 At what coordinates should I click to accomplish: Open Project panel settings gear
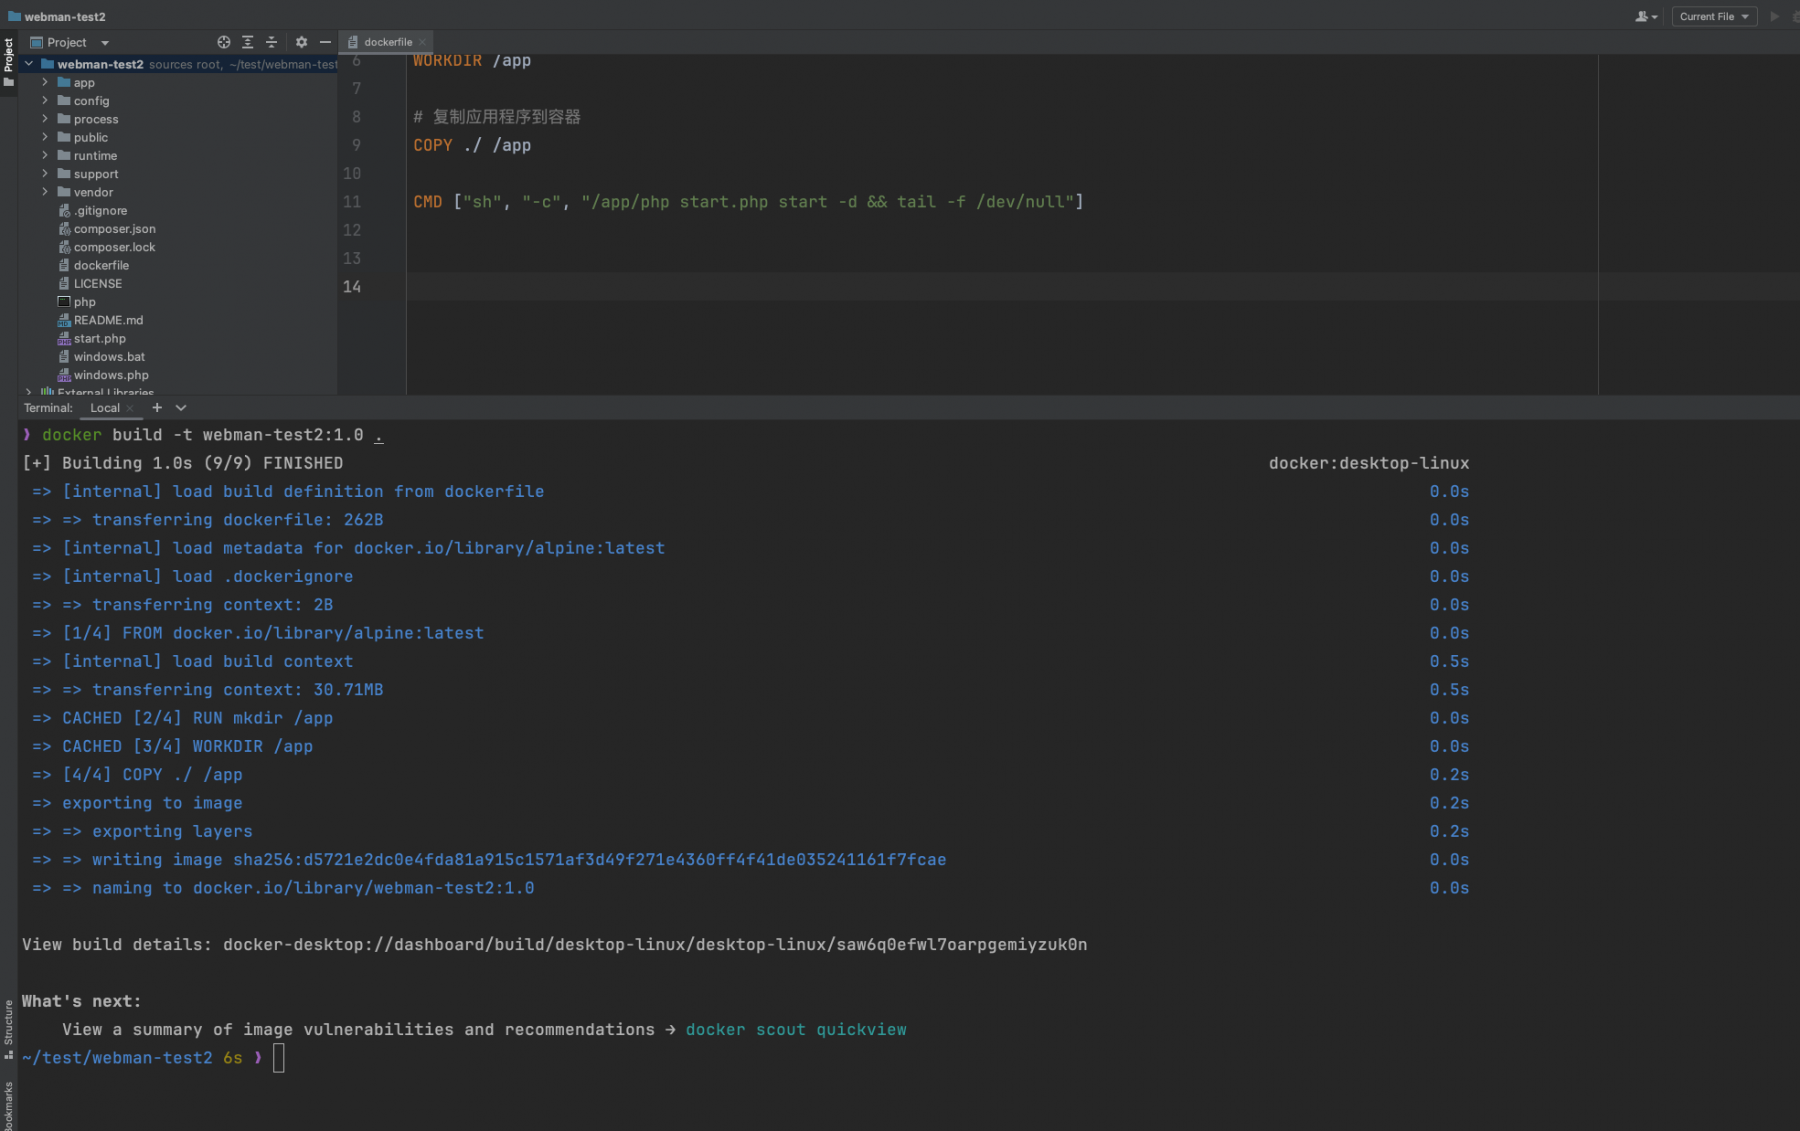click(x=301, y=42)
